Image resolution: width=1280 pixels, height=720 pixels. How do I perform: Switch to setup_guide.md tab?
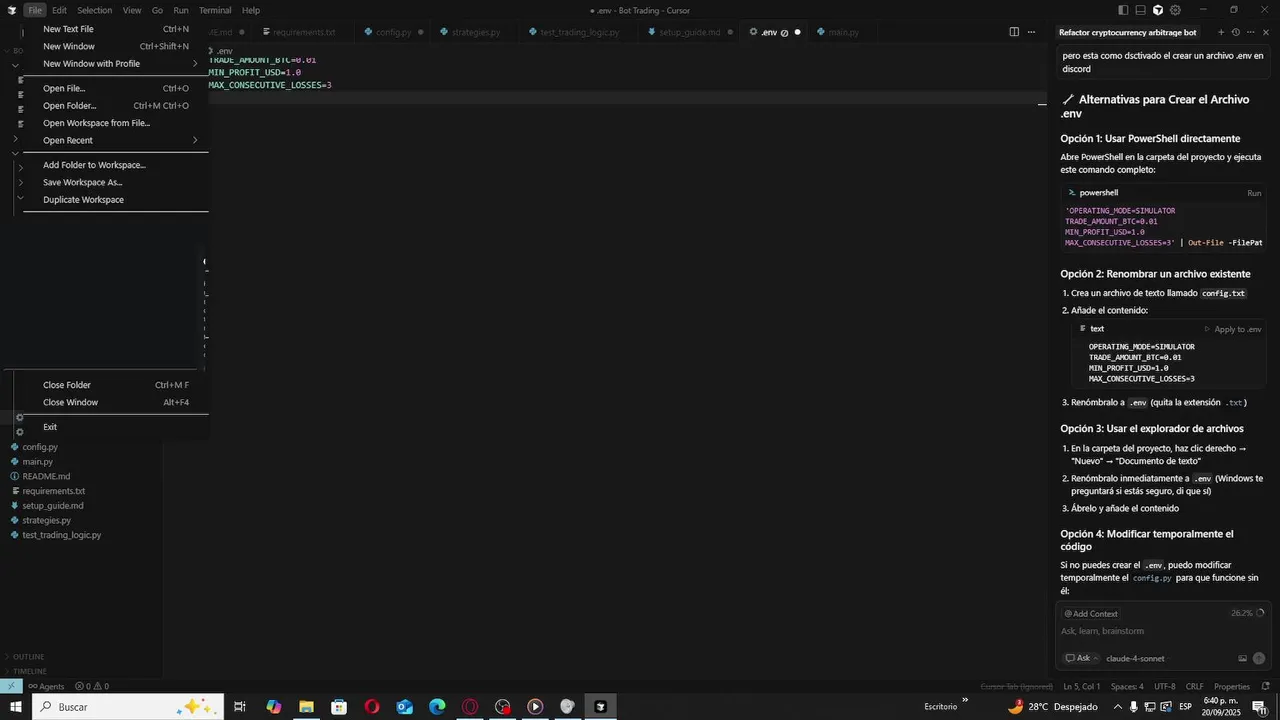(689, 32)
